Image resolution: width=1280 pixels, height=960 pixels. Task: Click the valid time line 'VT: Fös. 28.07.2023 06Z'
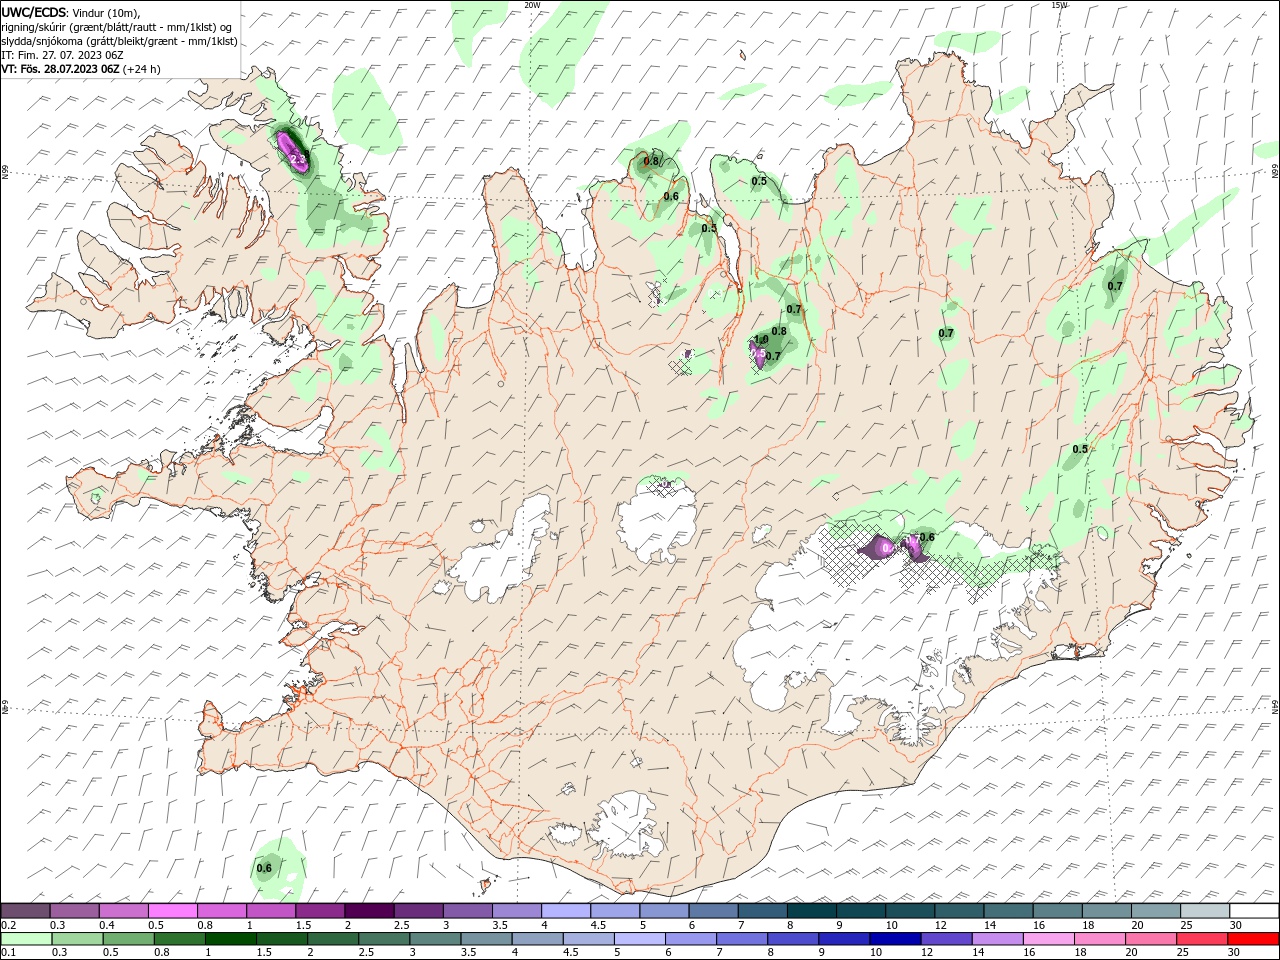(60, 69)
